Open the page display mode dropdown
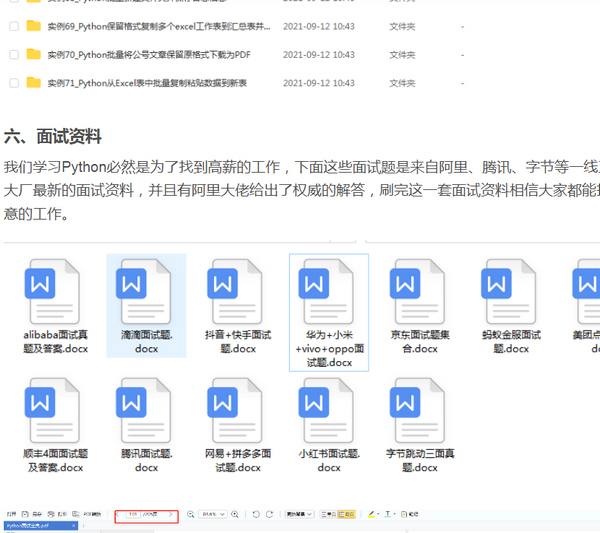 click(300, 514)
